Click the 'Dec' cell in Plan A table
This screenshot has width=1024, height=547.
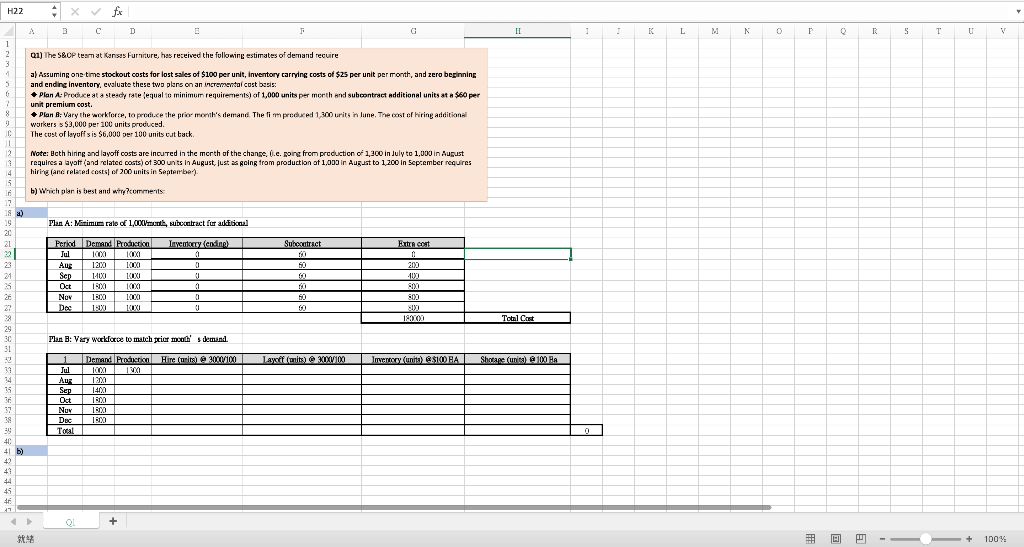pos(65,307)
